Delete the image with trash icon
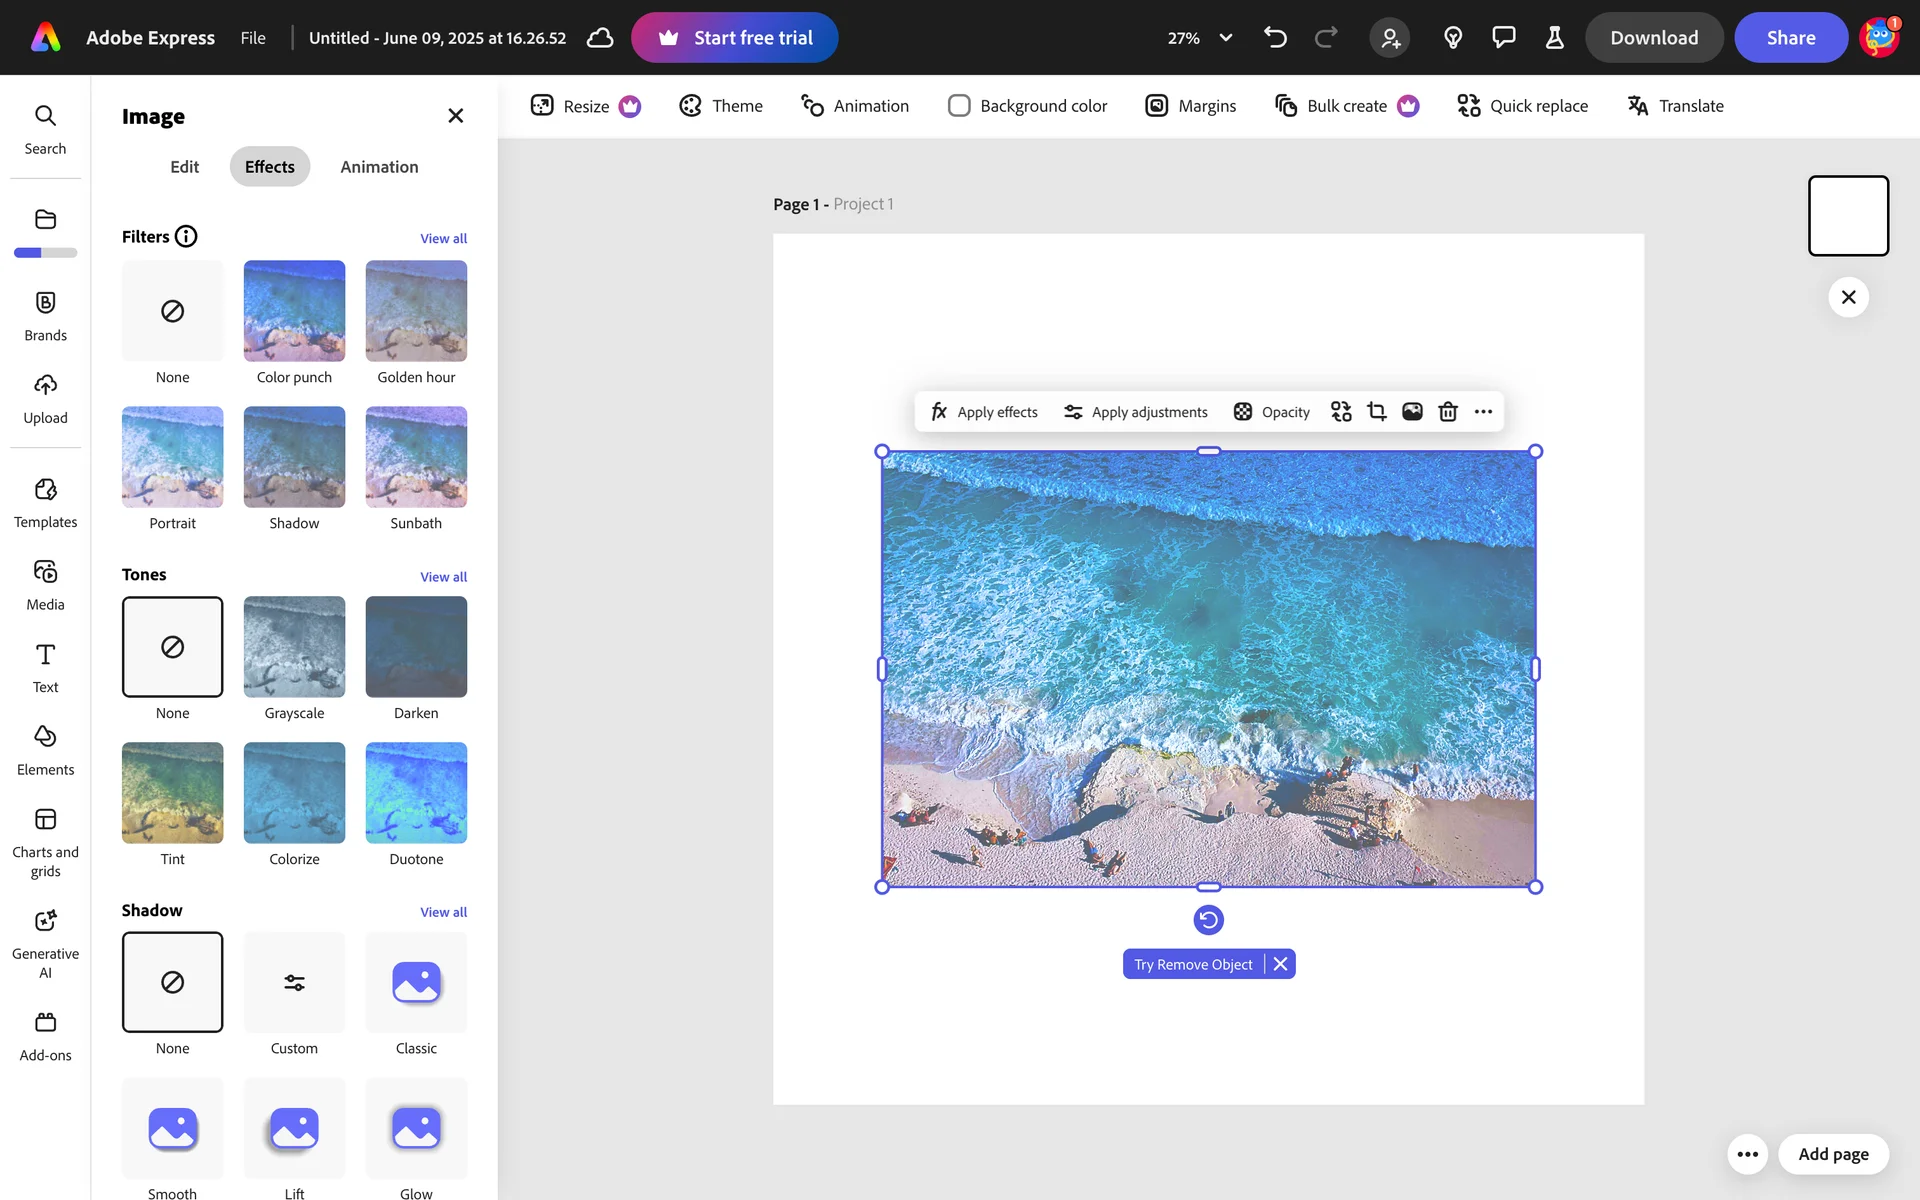This screenshot has width=1920, height=1200. 1447,412
